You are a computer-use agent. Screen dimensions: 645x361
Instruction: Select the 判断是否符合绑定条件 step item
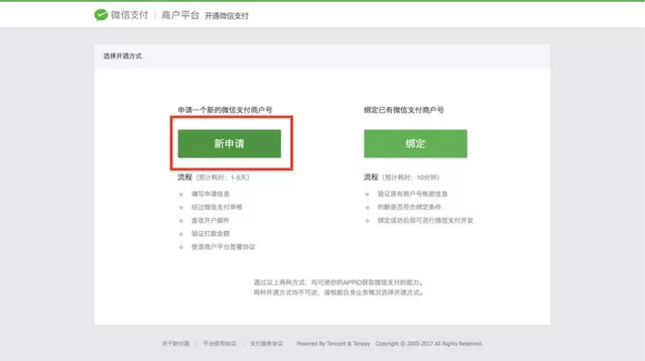[409, 207]
